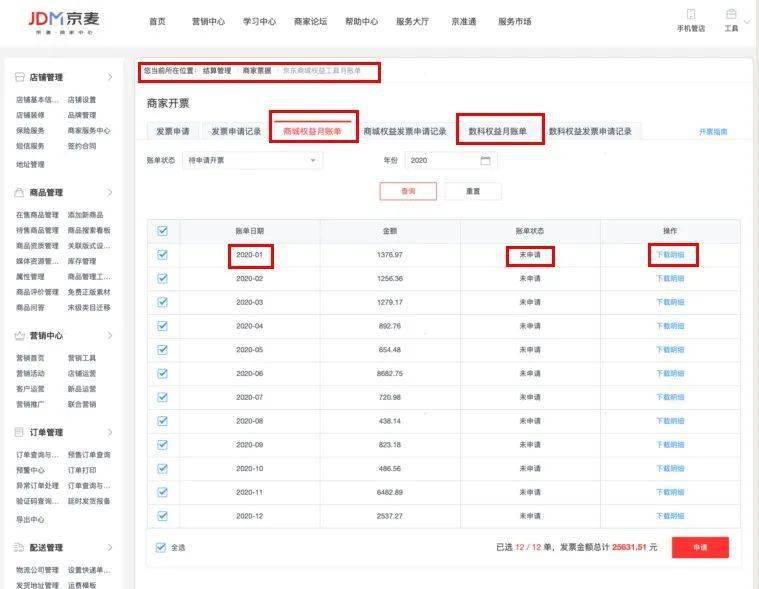Open the 工具 toolbox icon at top right
The width and height of the screenshot is (759, 589).
pos(731,14)
